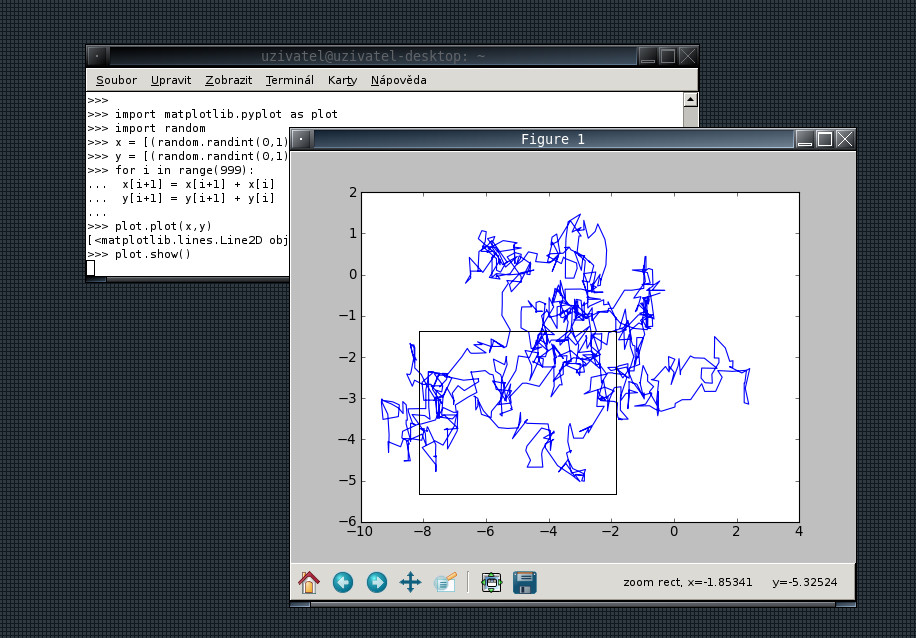Viewport: 916px width, 638px height.
Task: Select the Pan axes tool
Action: (410, 582)
